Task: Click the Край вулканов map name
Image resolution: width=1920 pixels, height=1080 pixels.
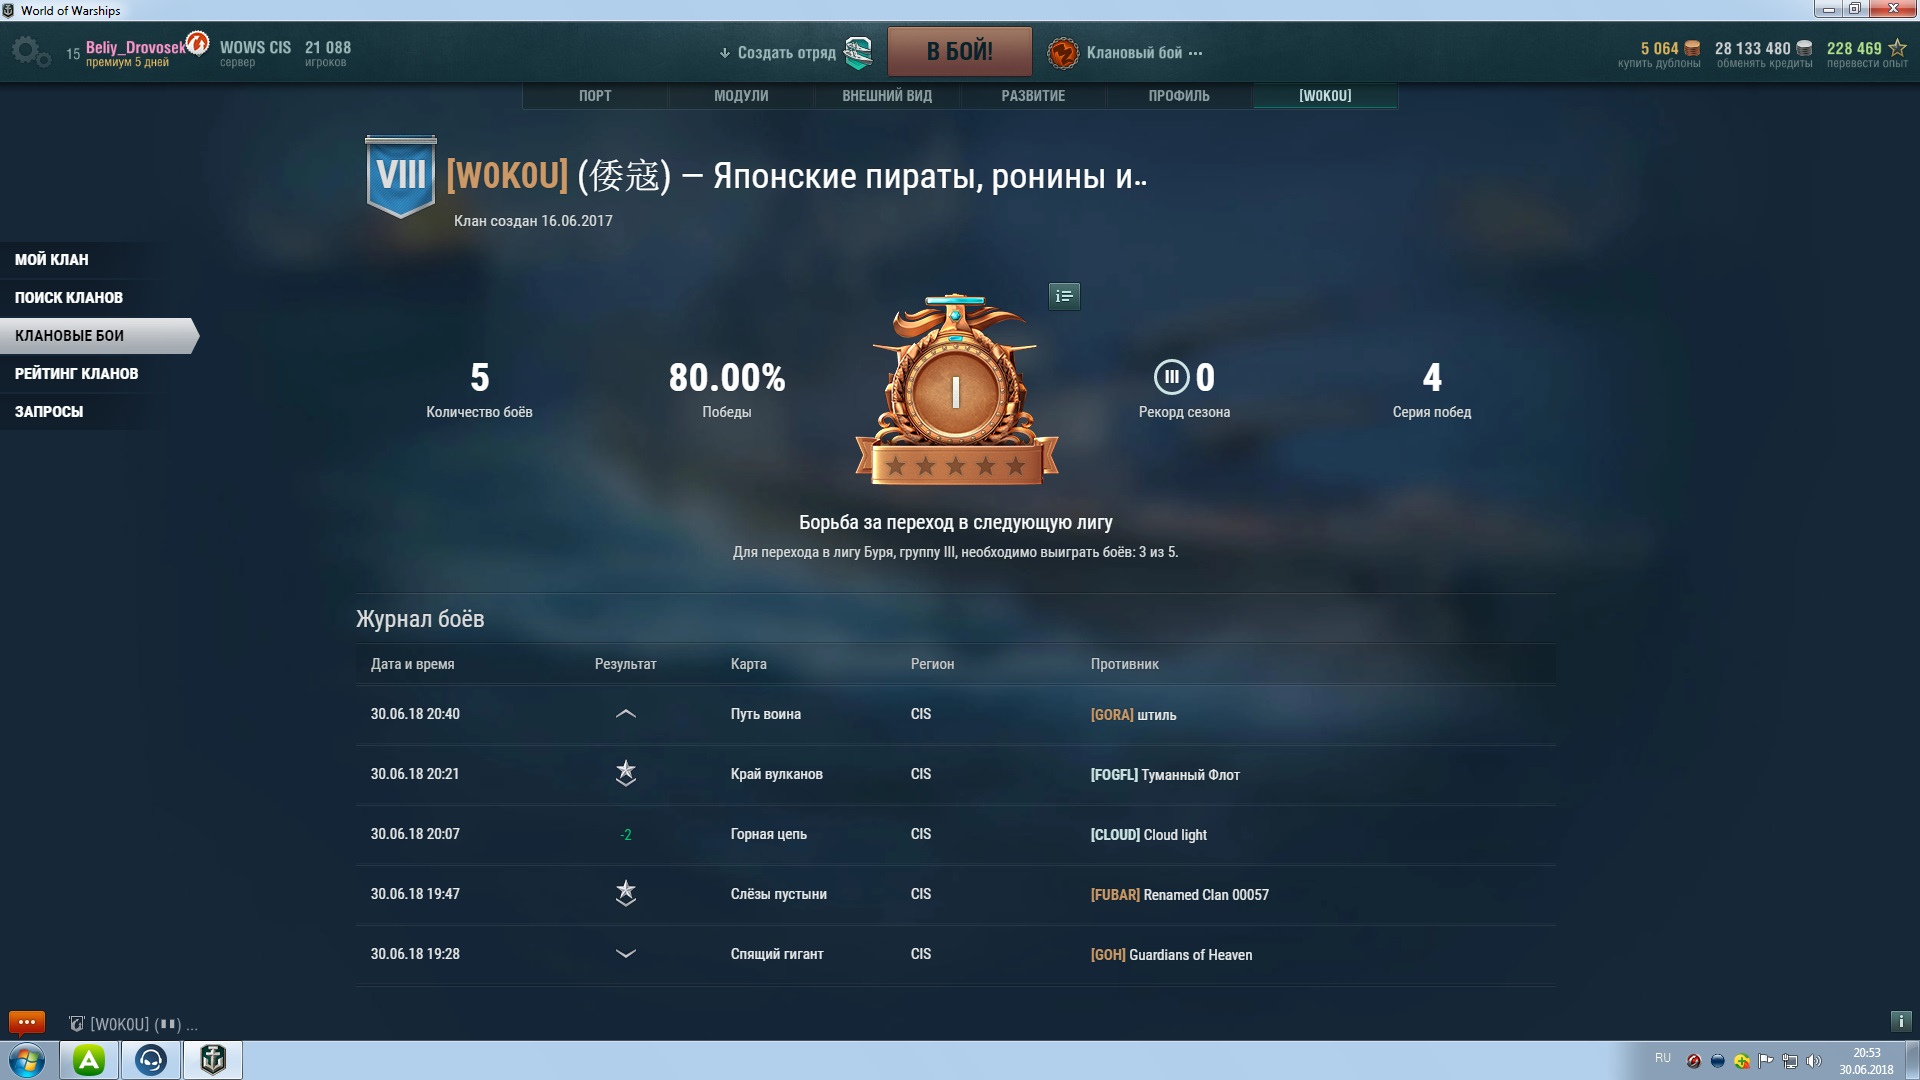Action: [x=776, y=774]
